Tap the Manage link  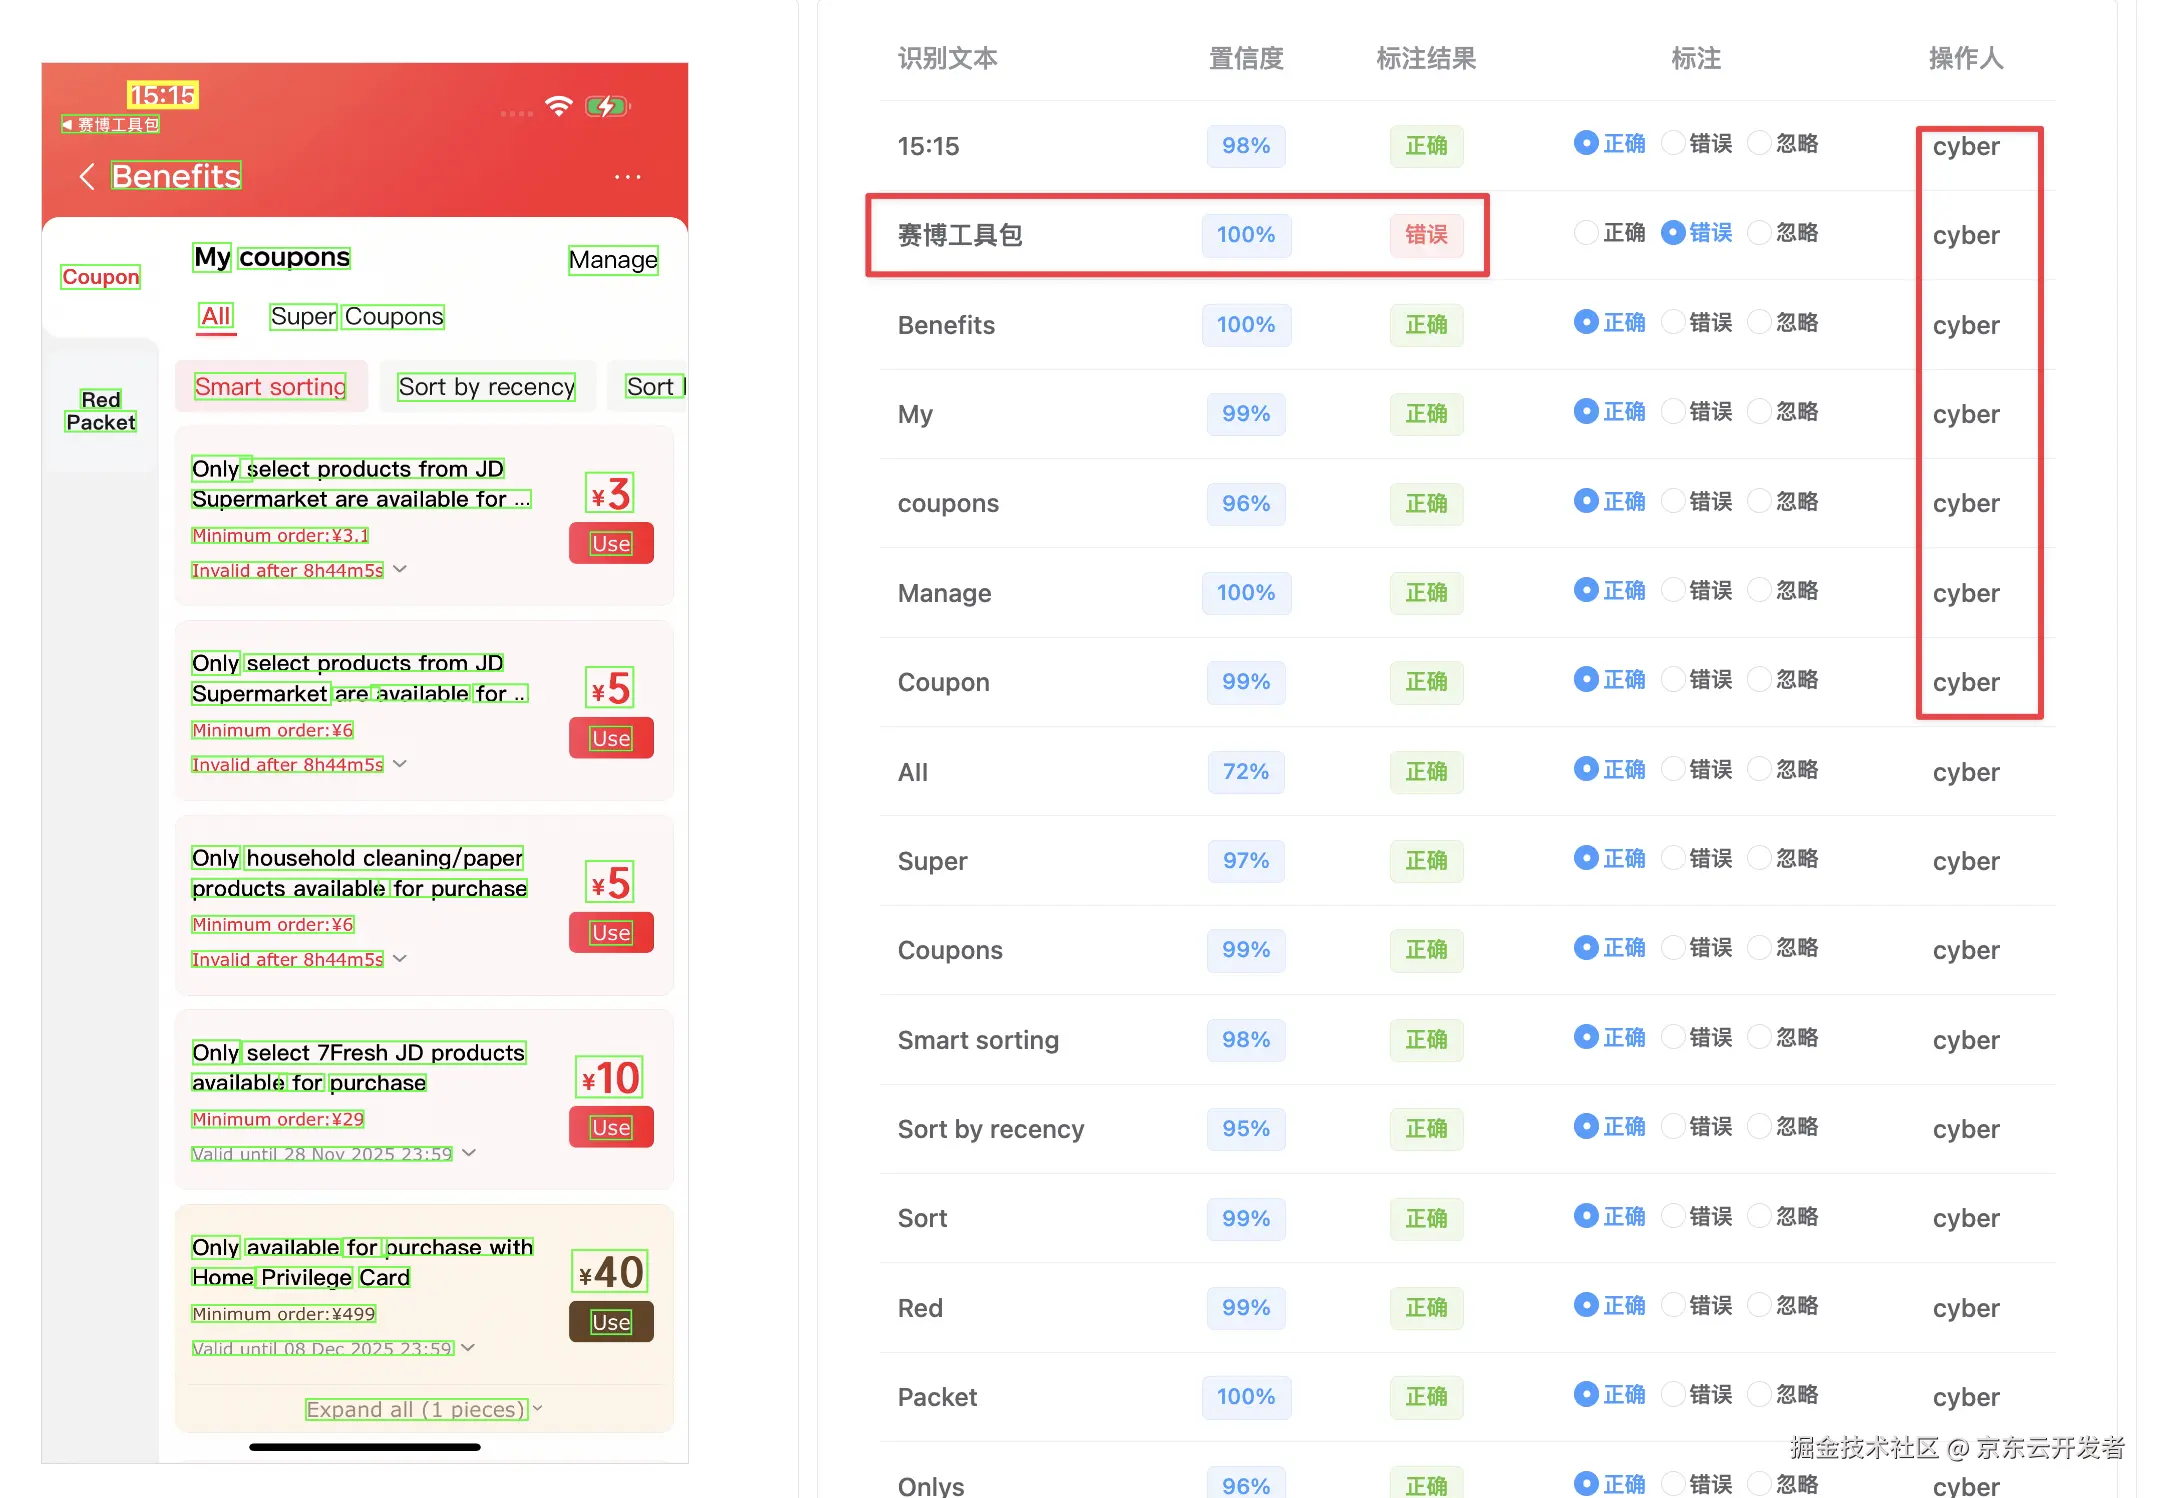(x=613, y=260)
